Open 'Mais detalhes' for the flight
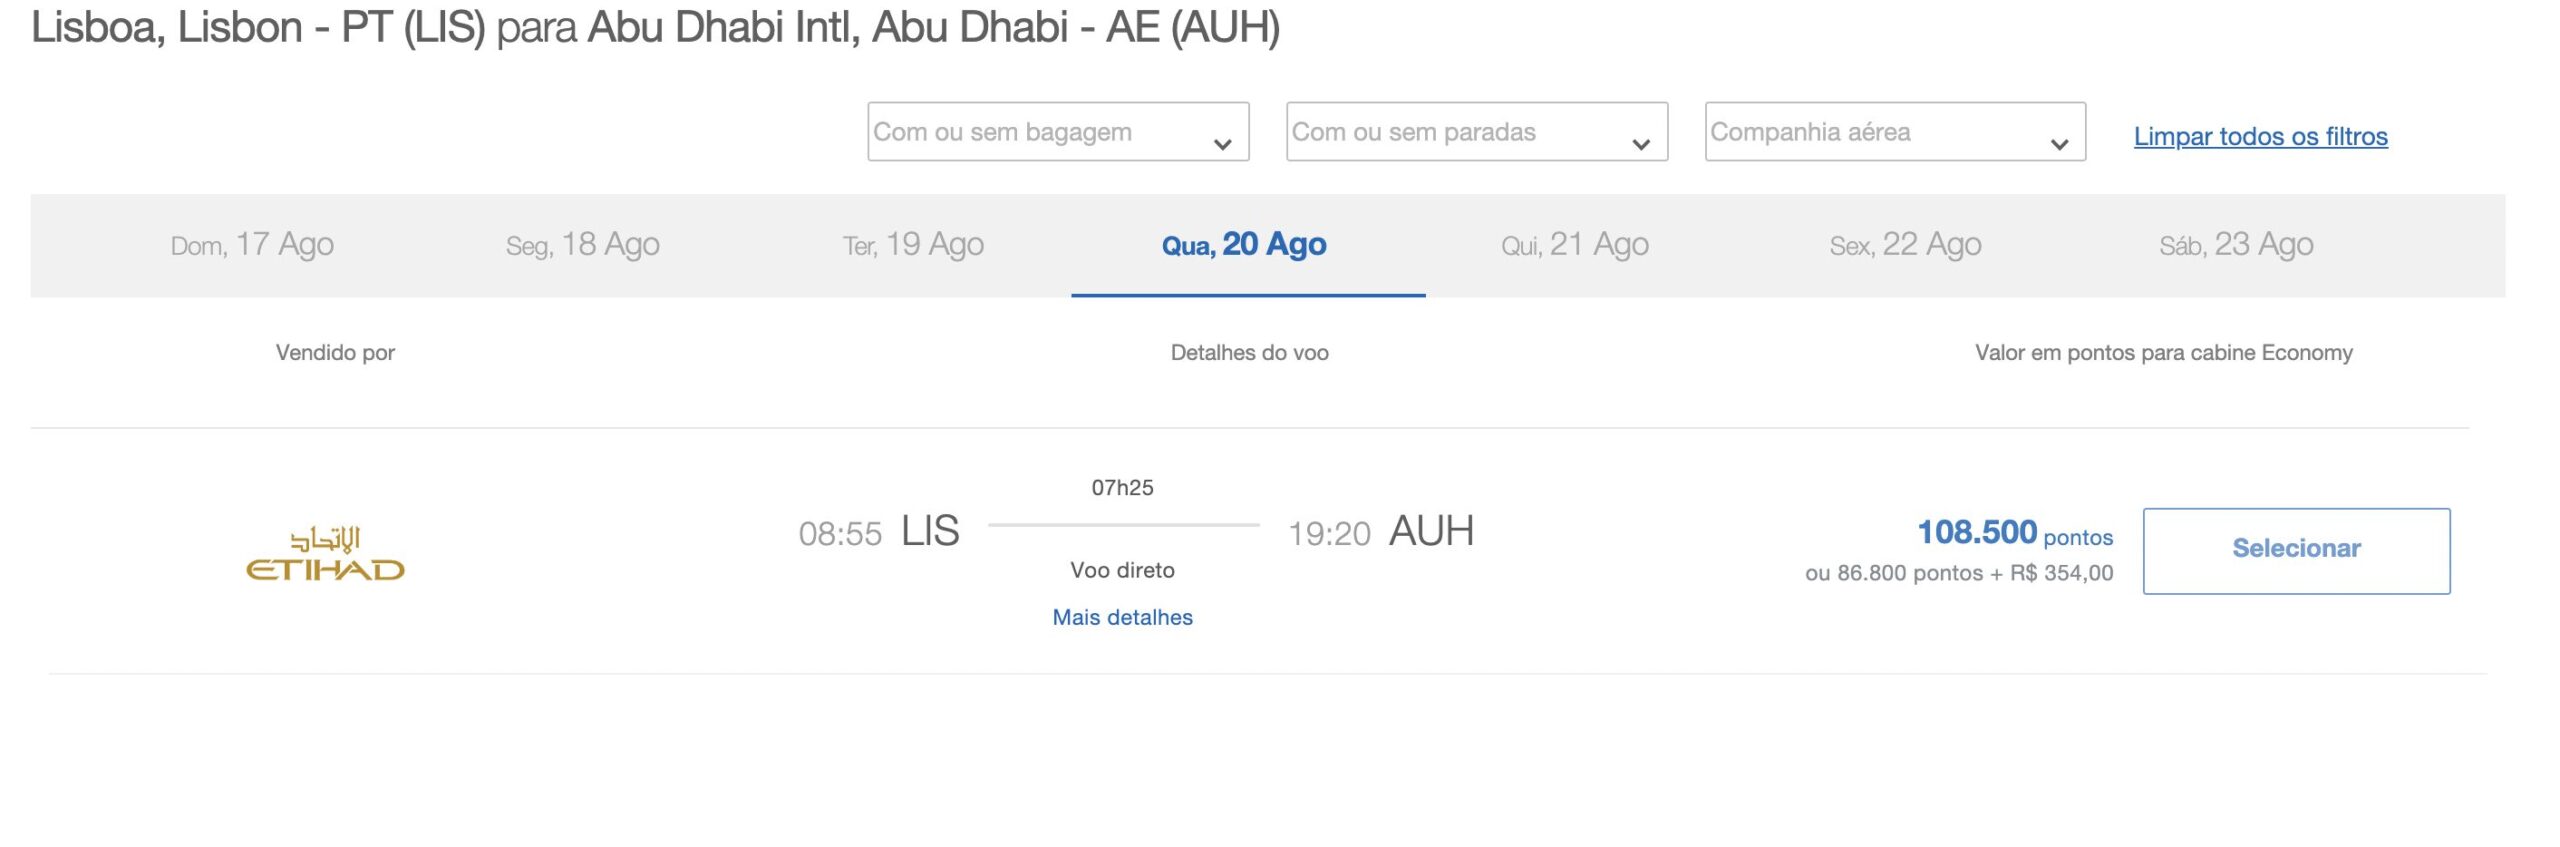The height and width of the screenshot is (847, 2560). (1122, 617)
